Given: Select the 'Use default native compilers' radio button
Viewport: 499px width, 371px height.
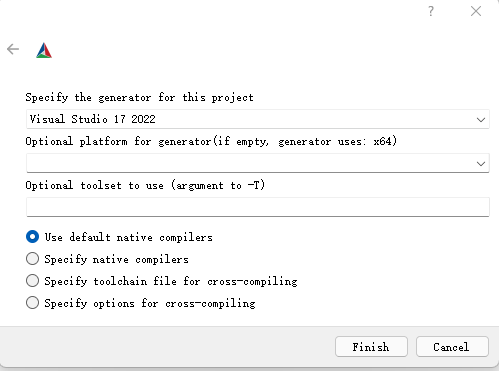Looking at the screenshot, I should click(32, 237).
